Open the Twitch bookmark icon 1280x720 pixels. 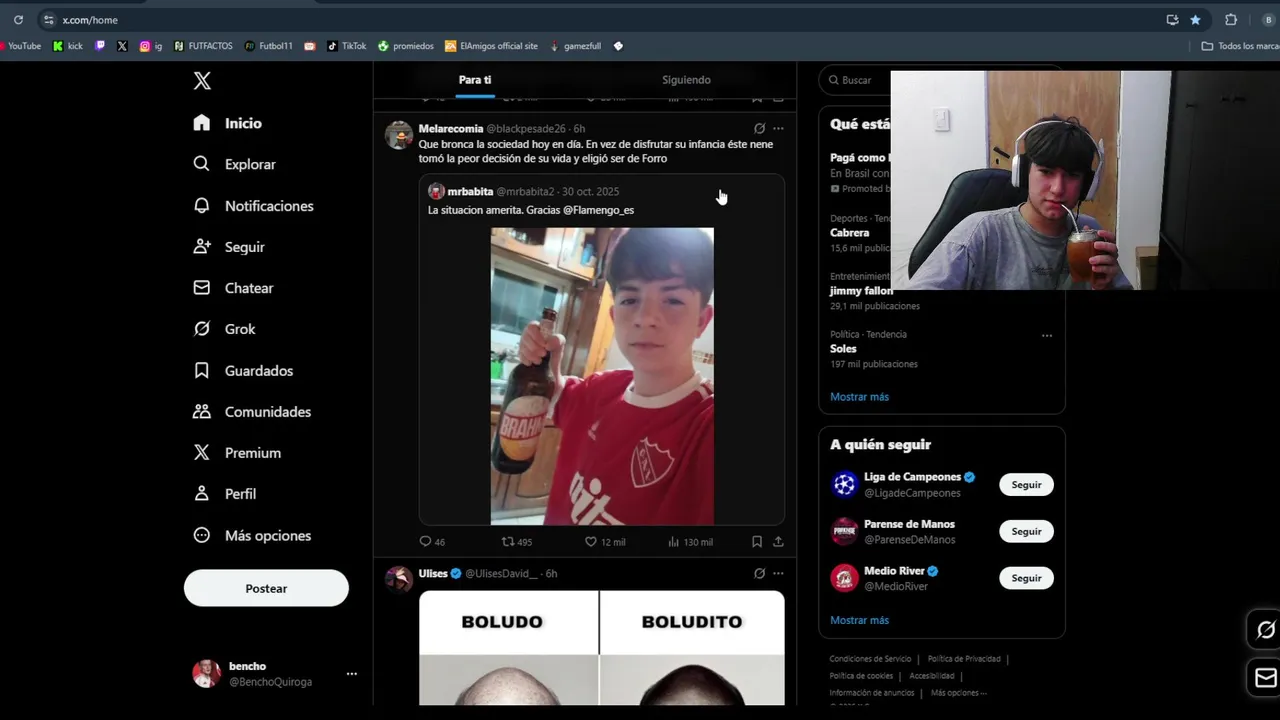coord(100,46)
